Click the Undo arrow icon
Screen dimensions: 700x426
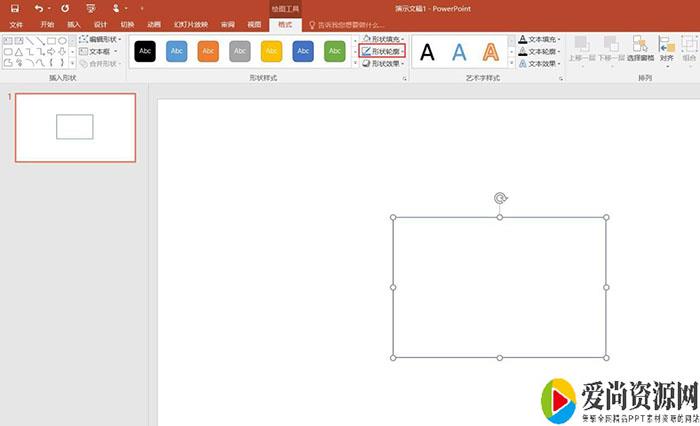pyautogui.click(x=38, y=8)
